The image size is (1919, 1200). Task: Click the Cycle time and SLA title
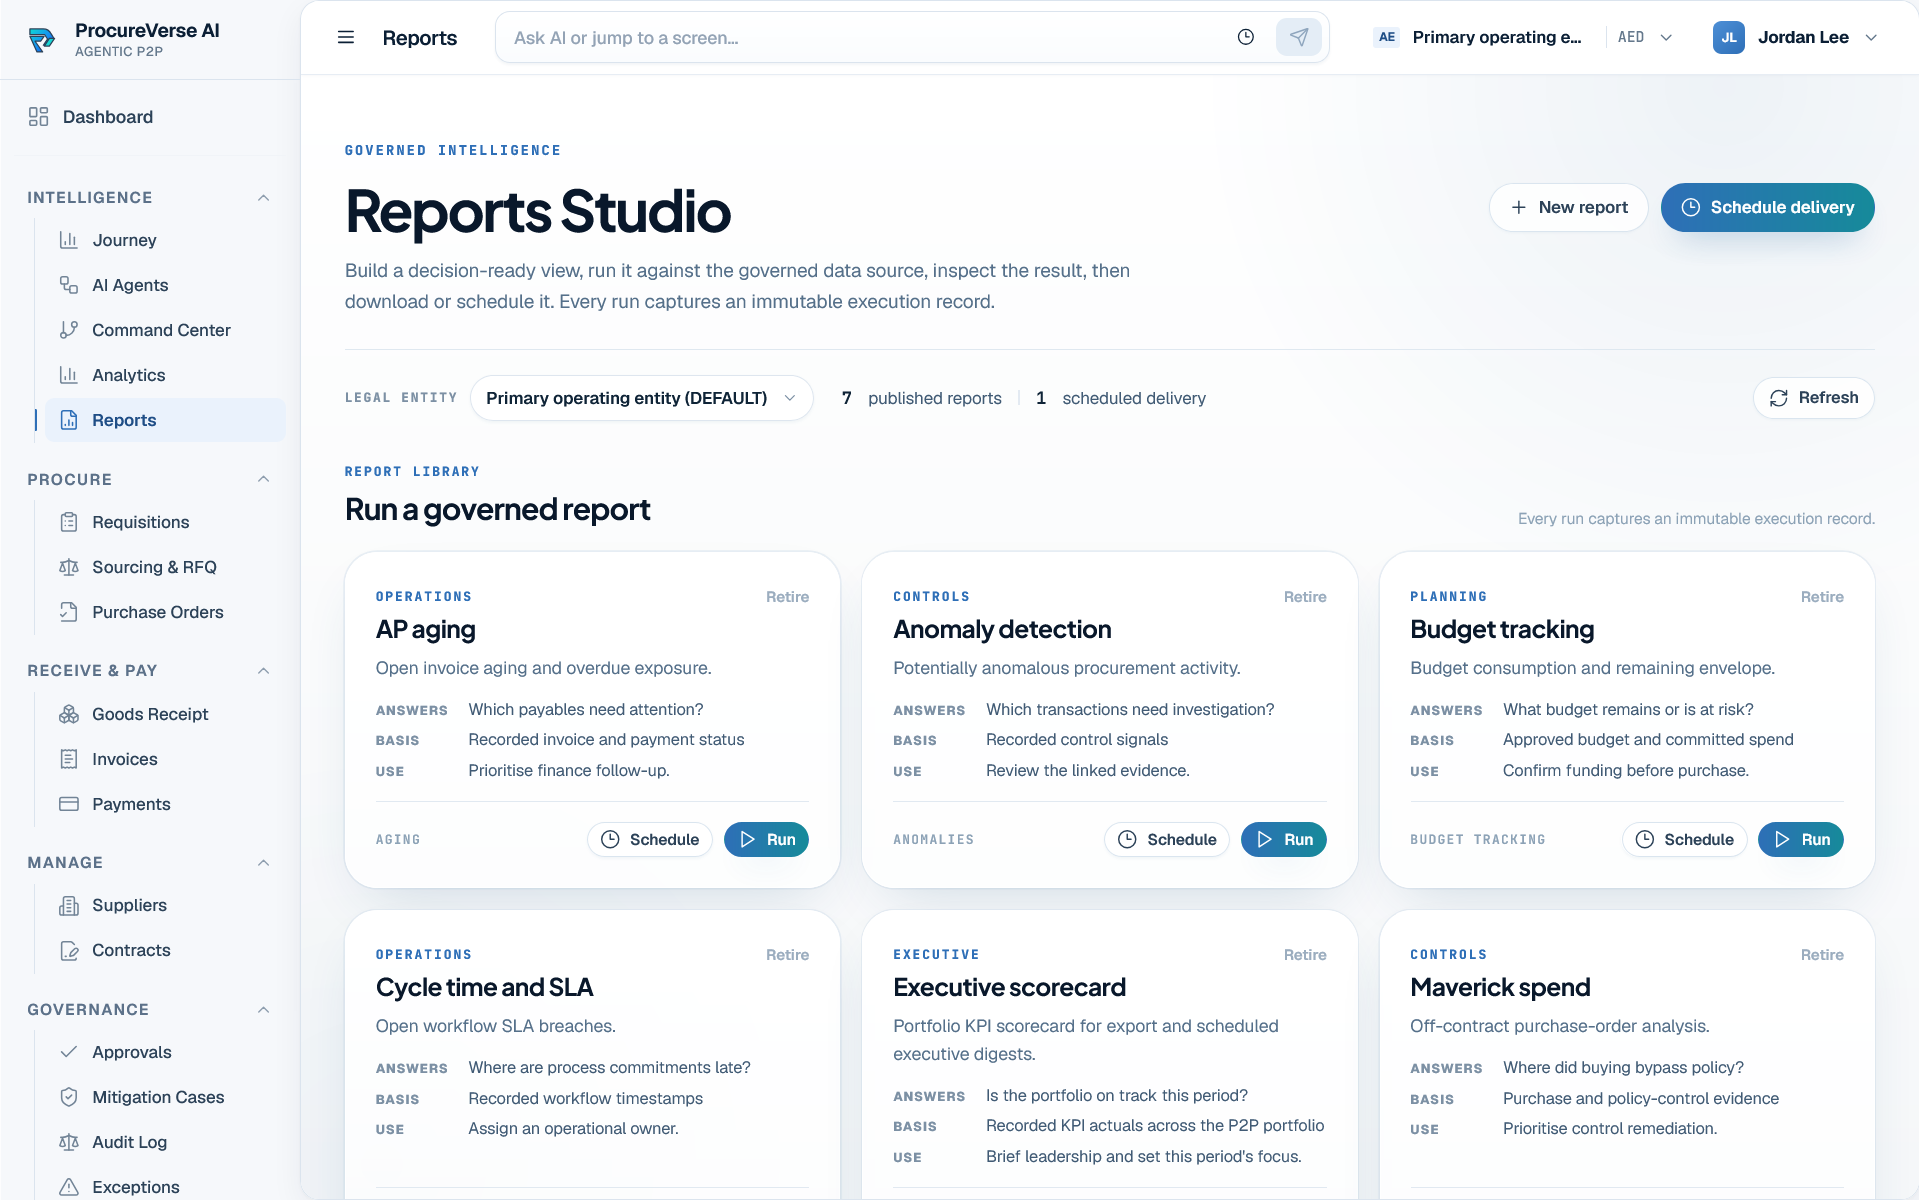click(485, 988)
